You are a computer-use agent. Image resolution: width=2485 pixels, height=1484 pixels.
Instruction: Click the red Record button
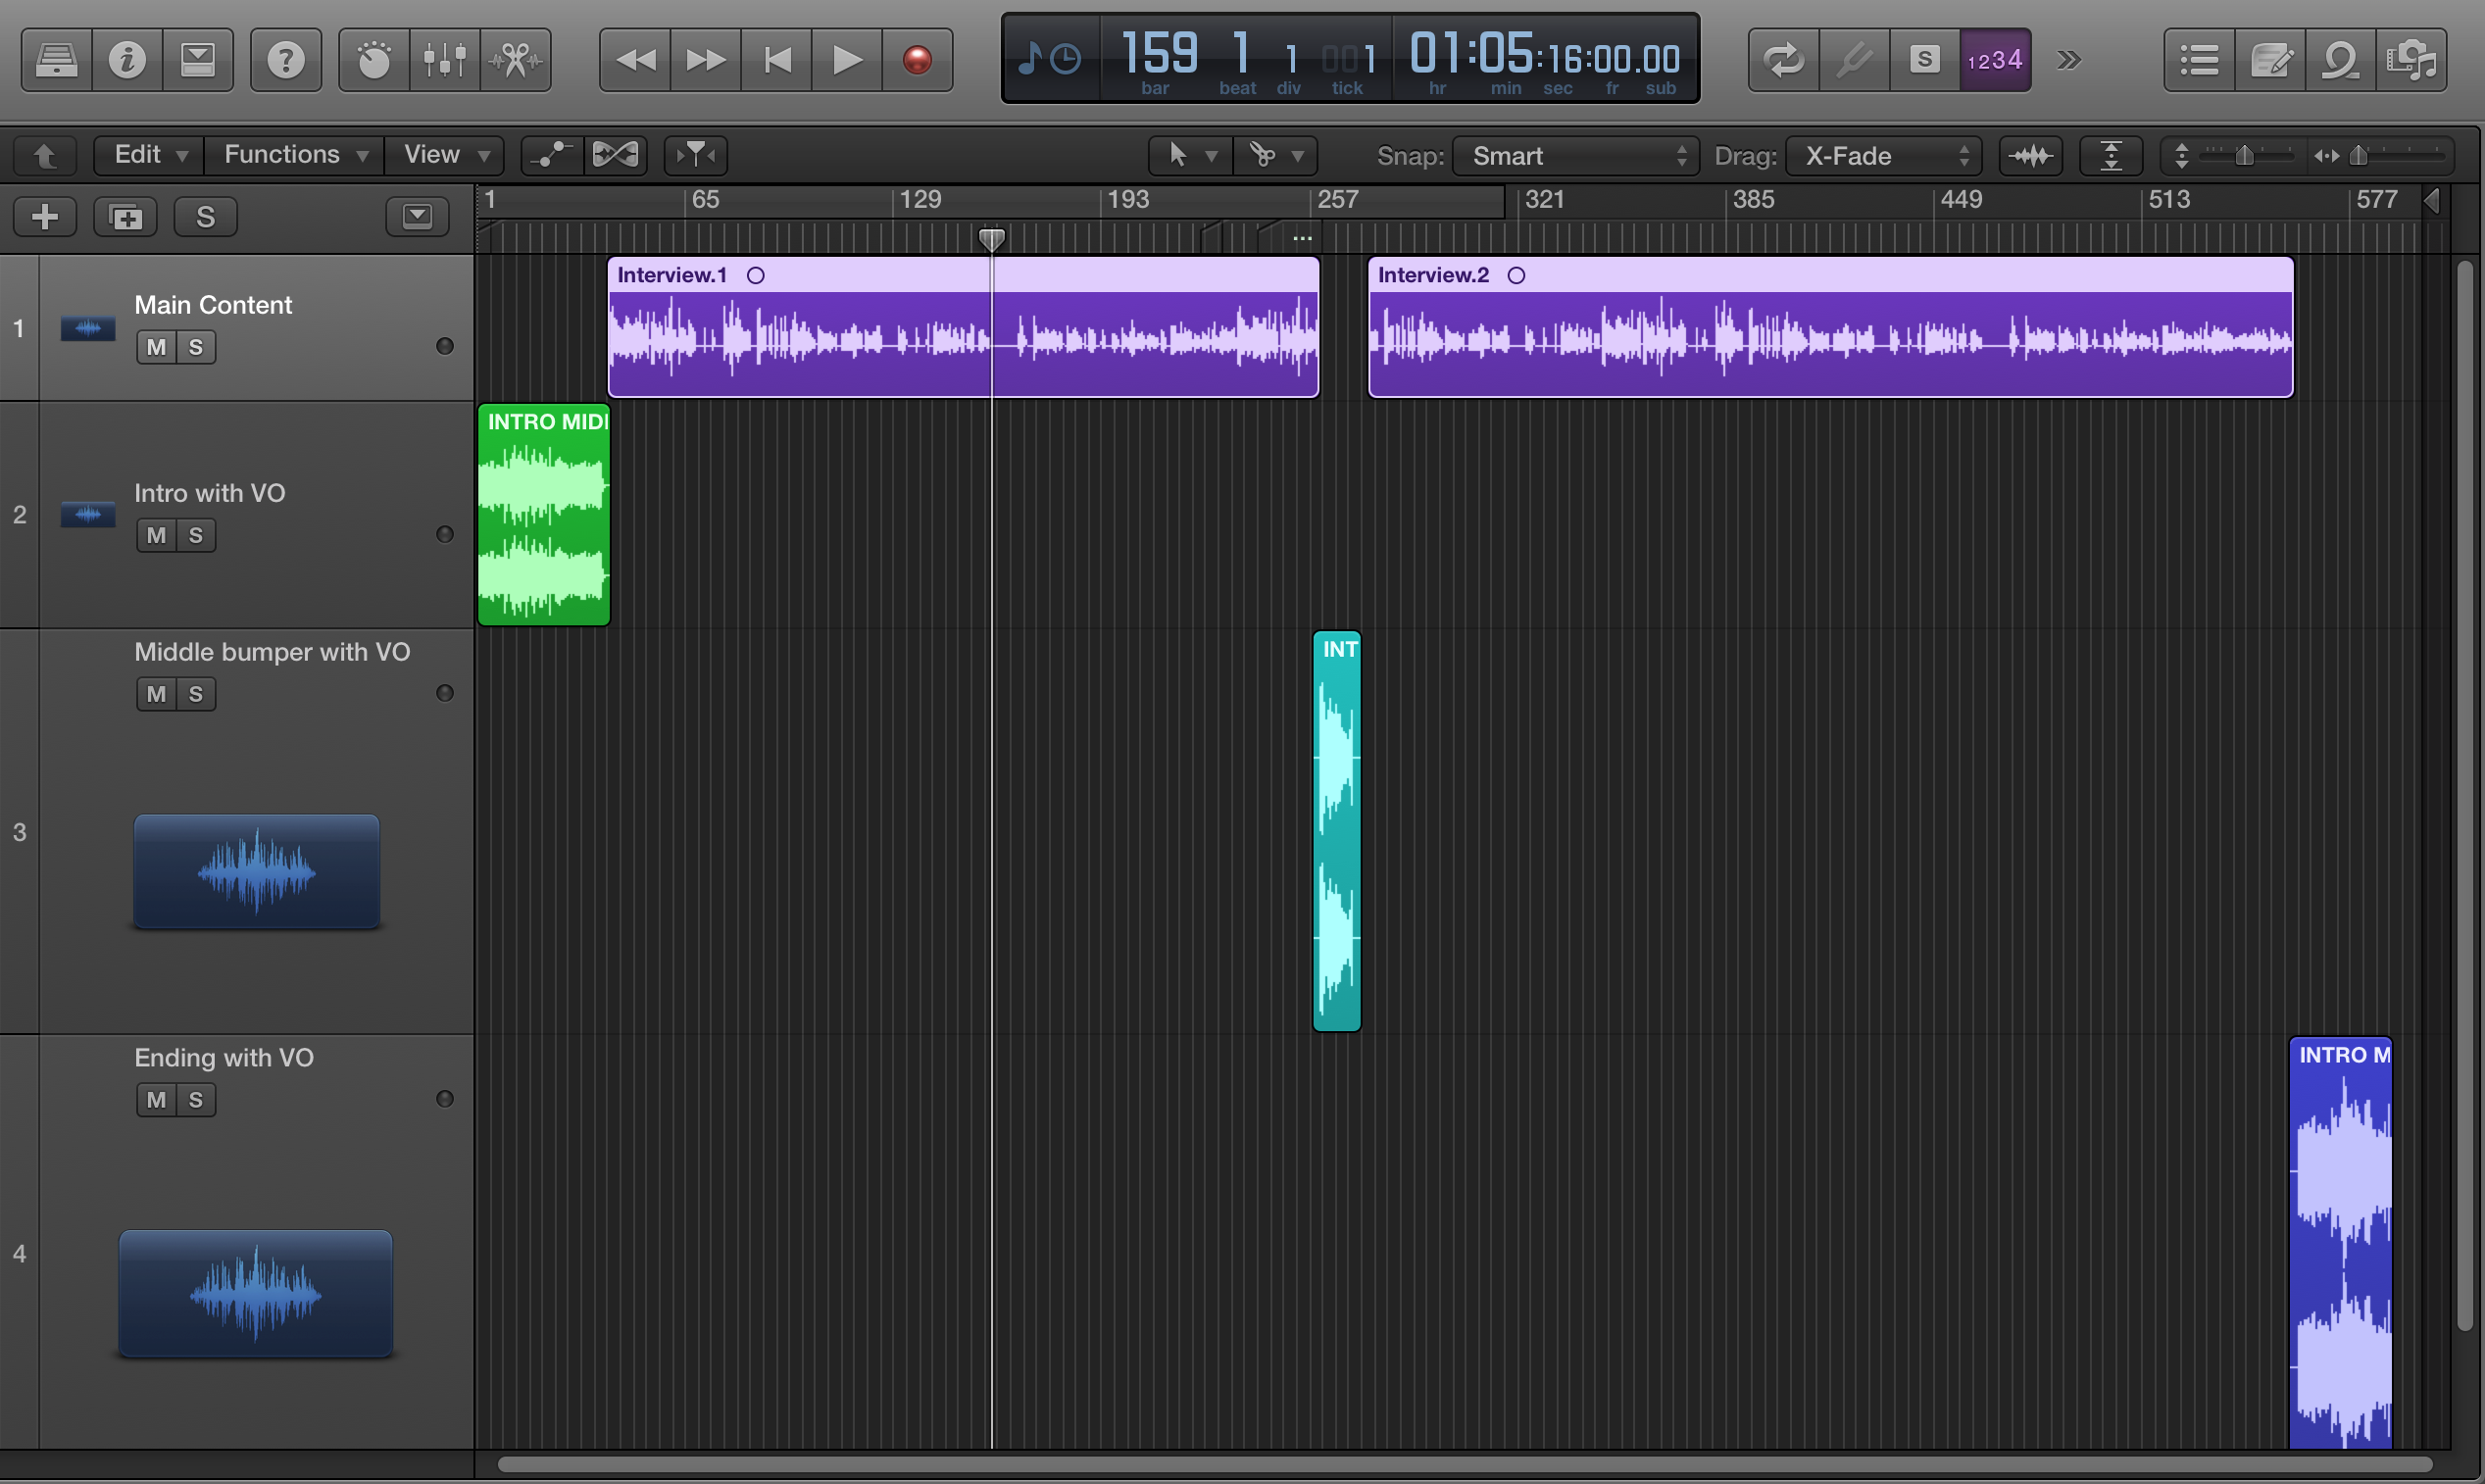pos(917,60)
